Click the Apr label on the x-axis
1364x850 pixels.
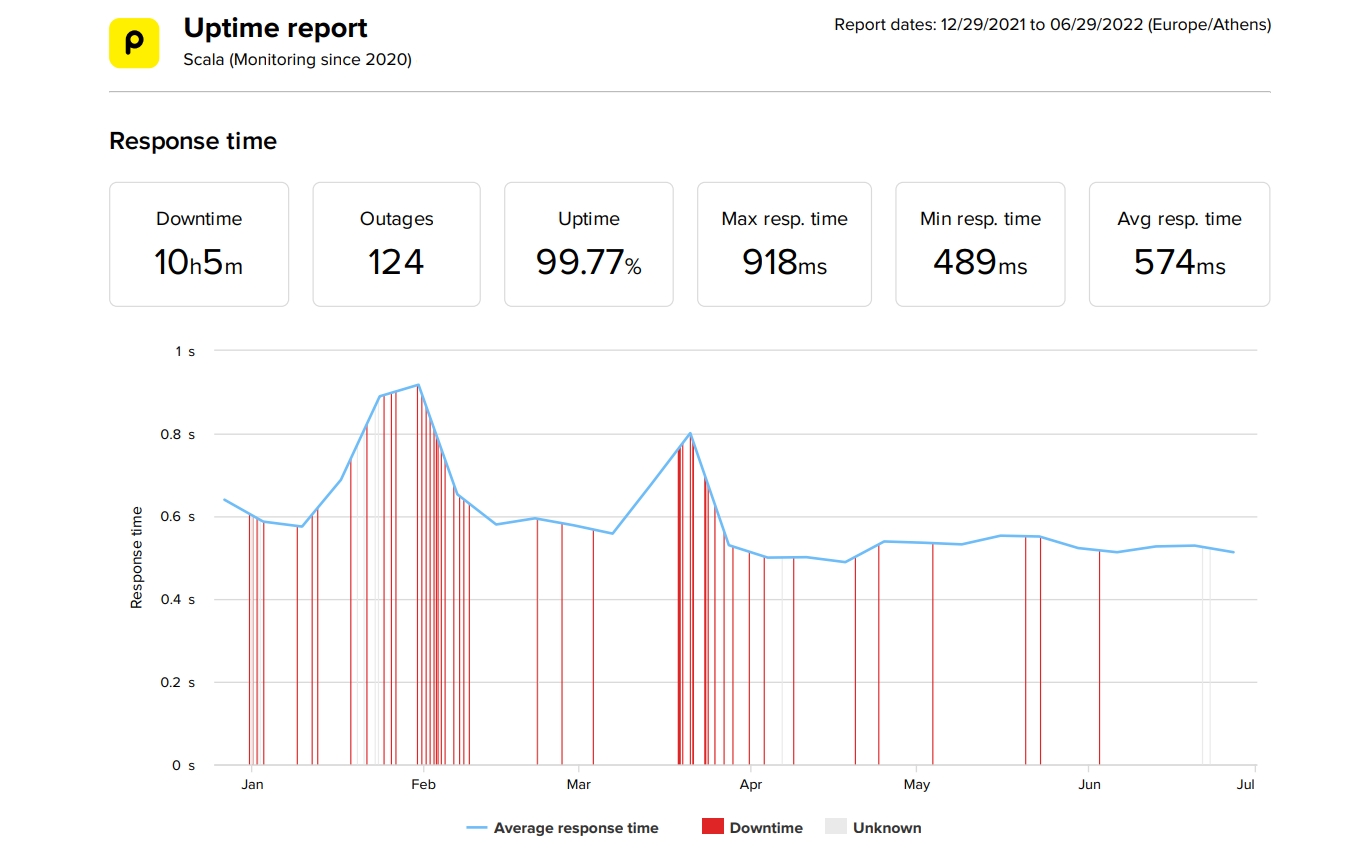pos(751,785)
